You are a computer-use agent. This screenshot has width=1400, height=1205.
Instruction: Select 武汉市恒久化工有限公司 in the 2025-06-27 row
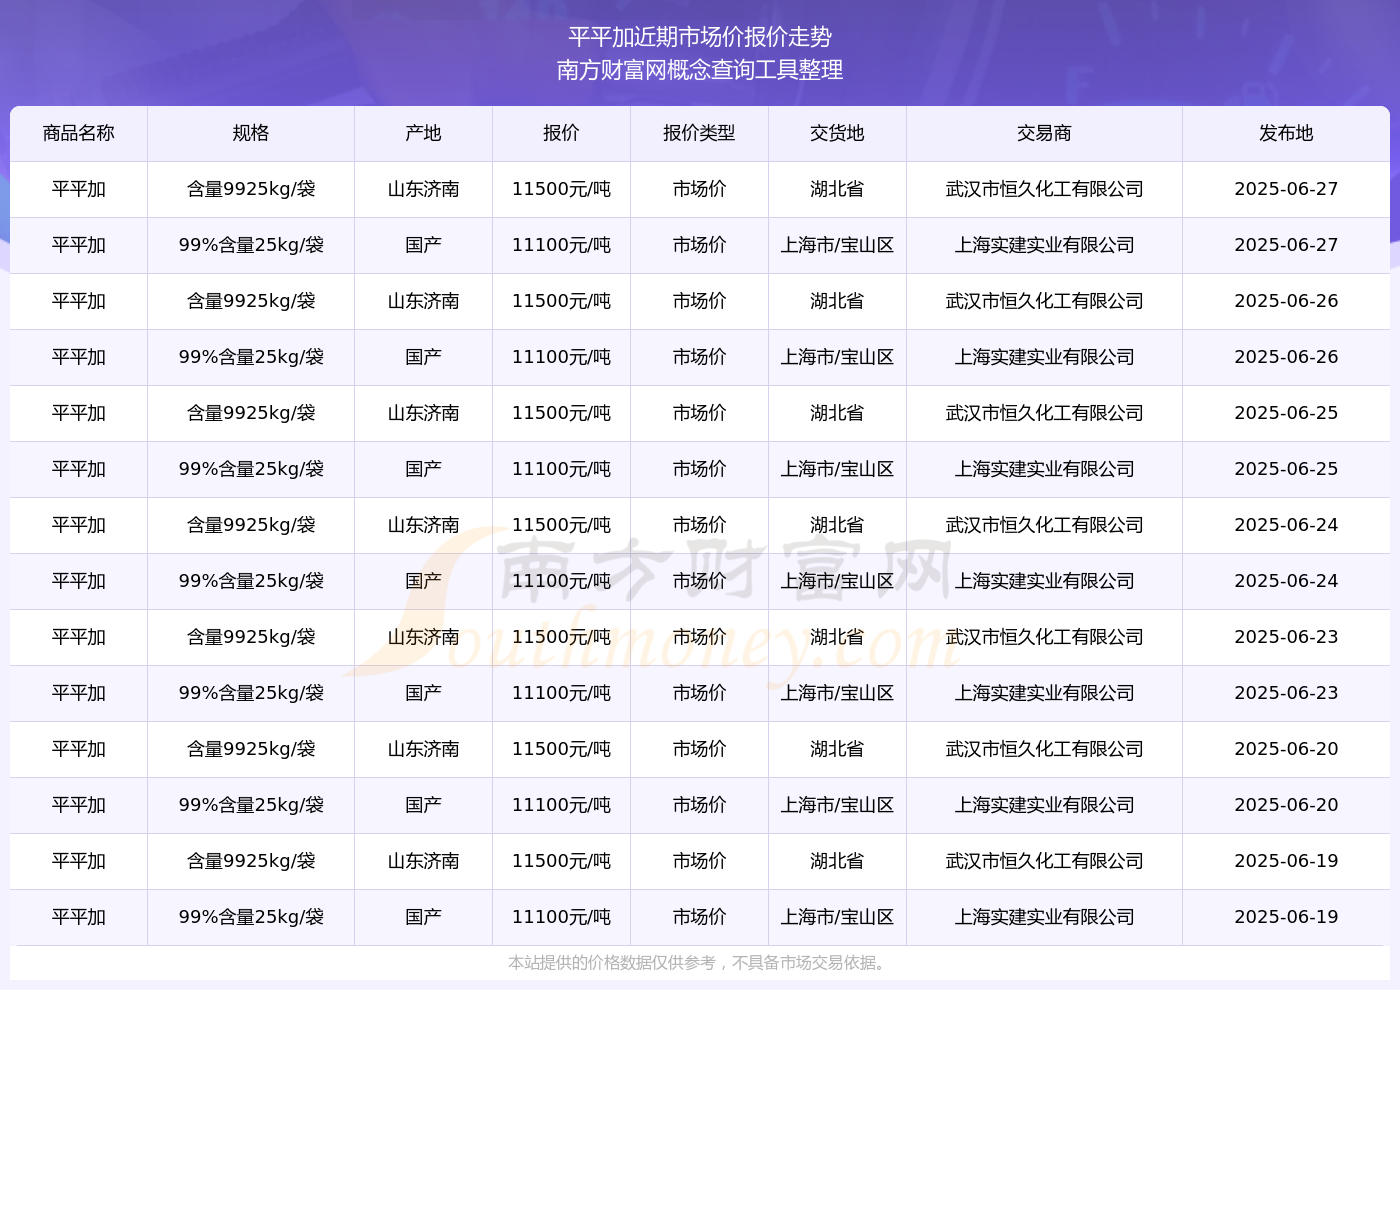tap(1045, 189)
